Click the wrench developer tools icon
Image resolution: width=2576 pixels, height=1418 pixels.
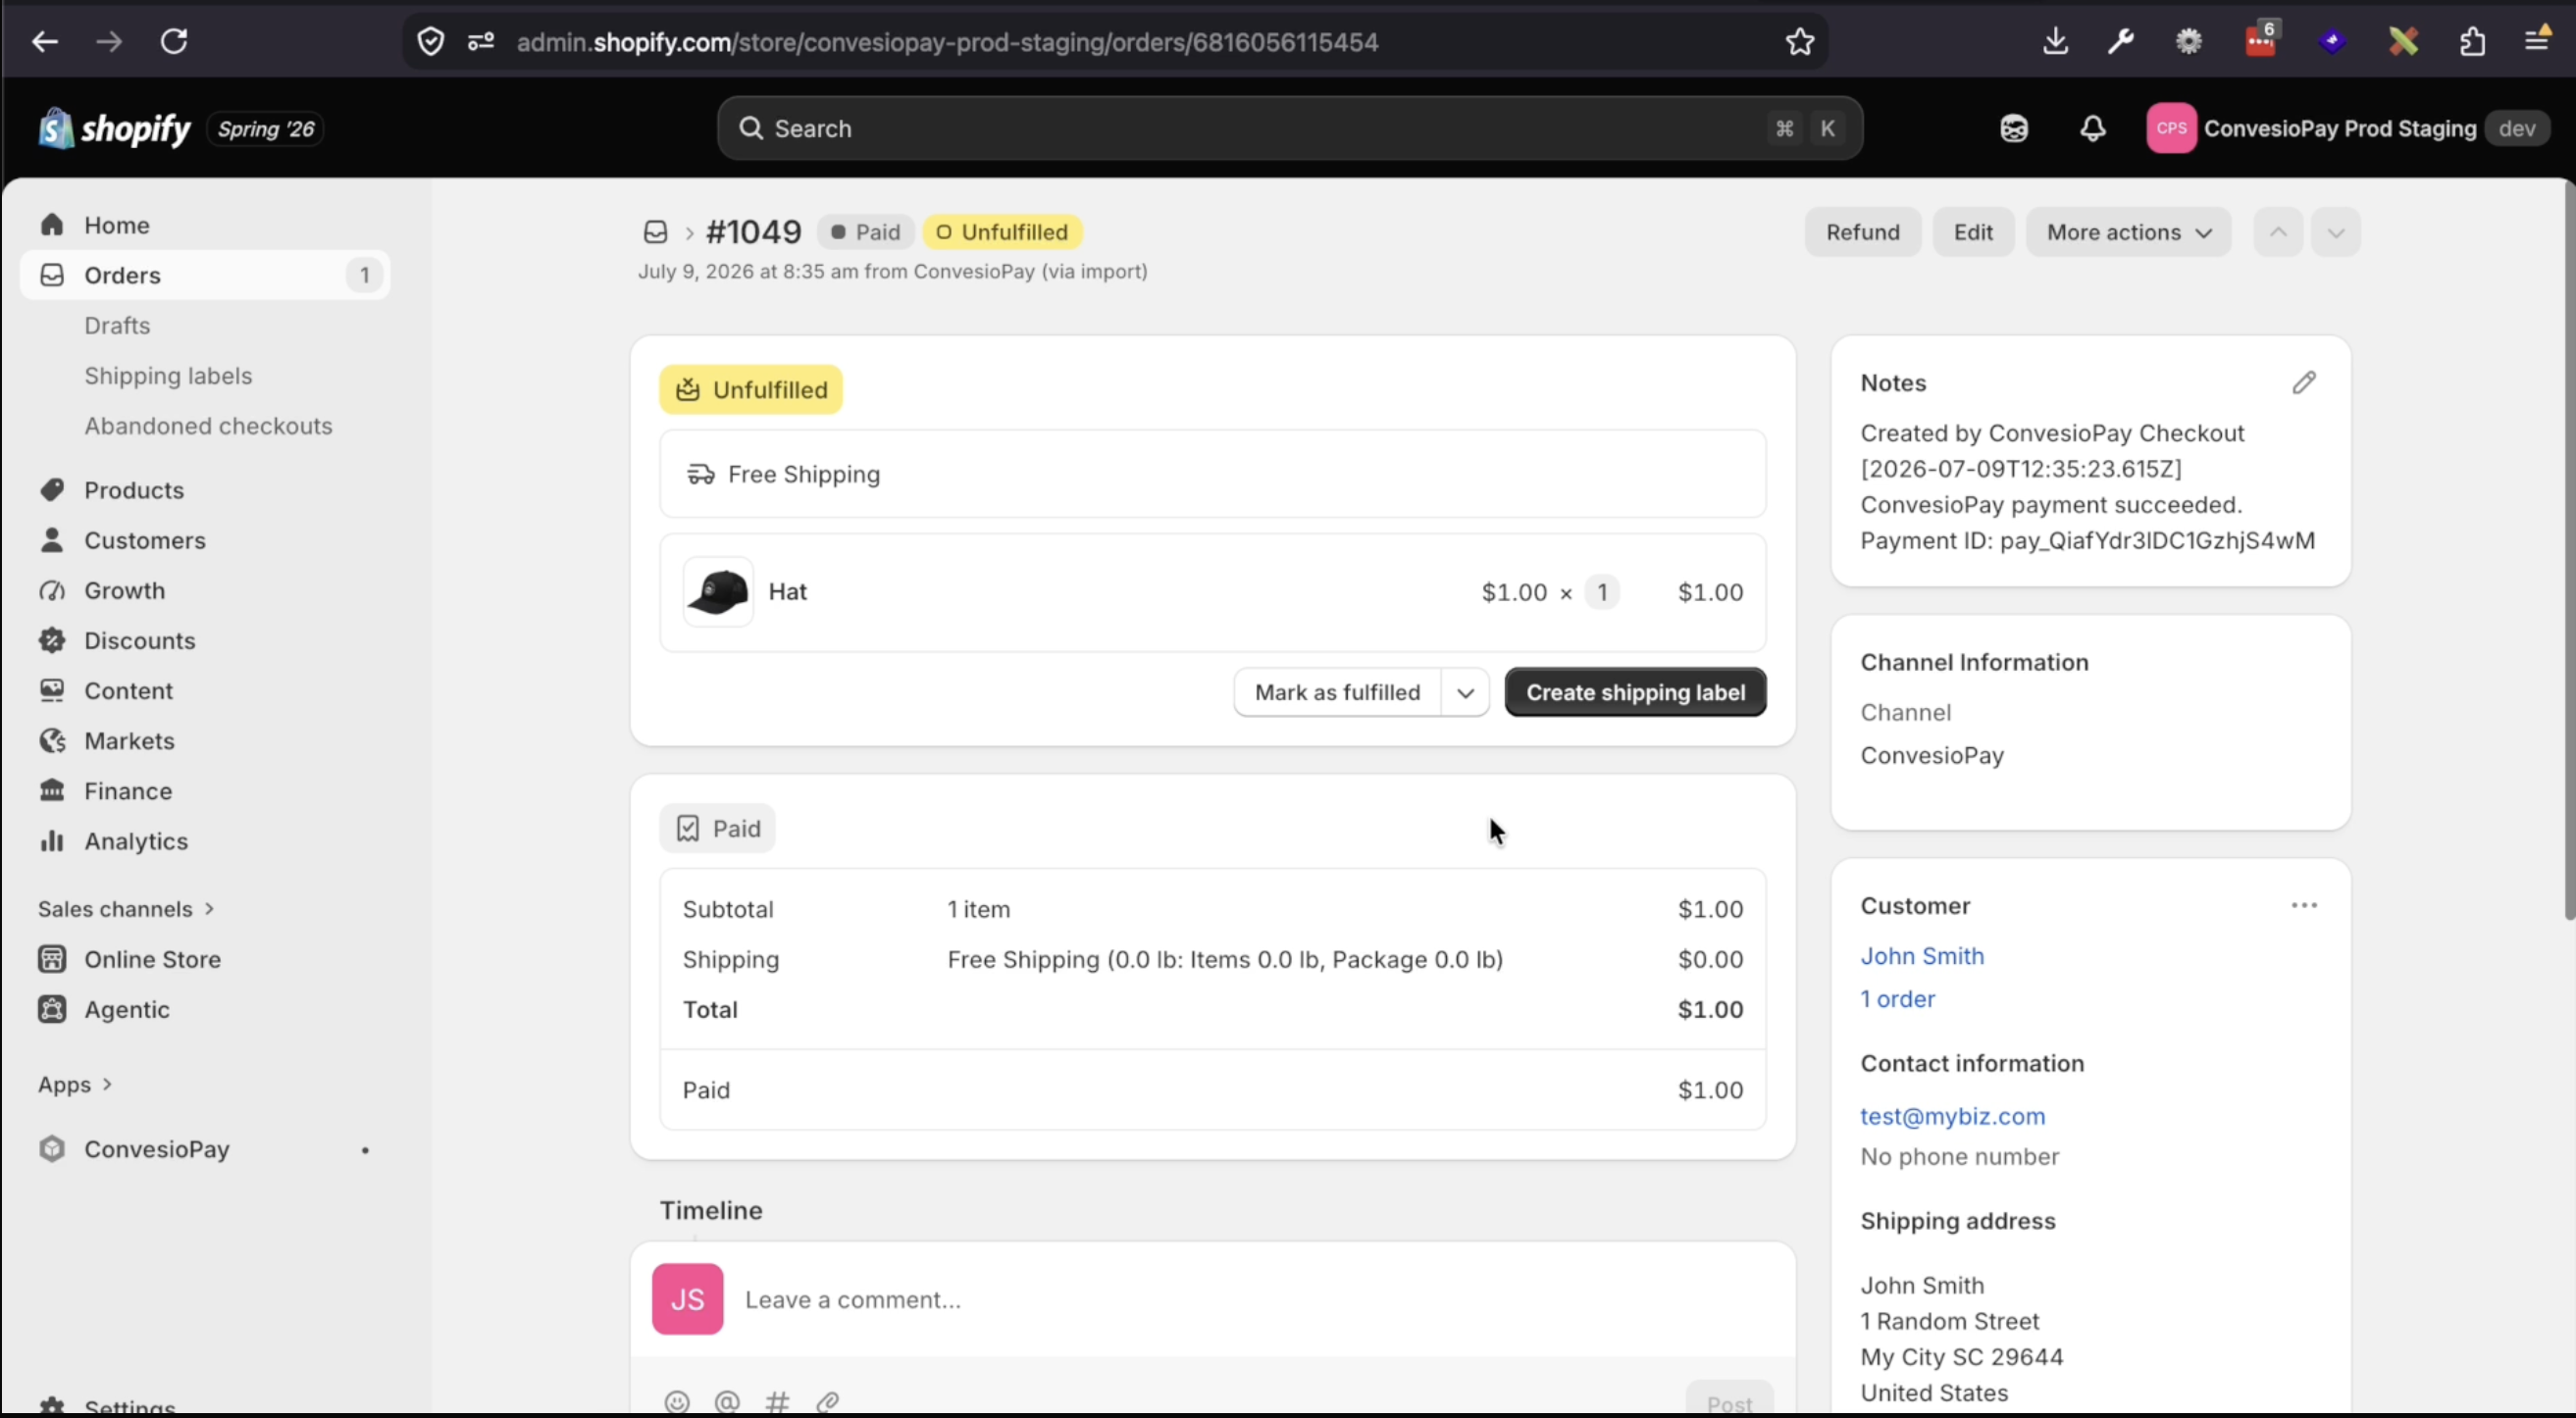click(2121, 42)
